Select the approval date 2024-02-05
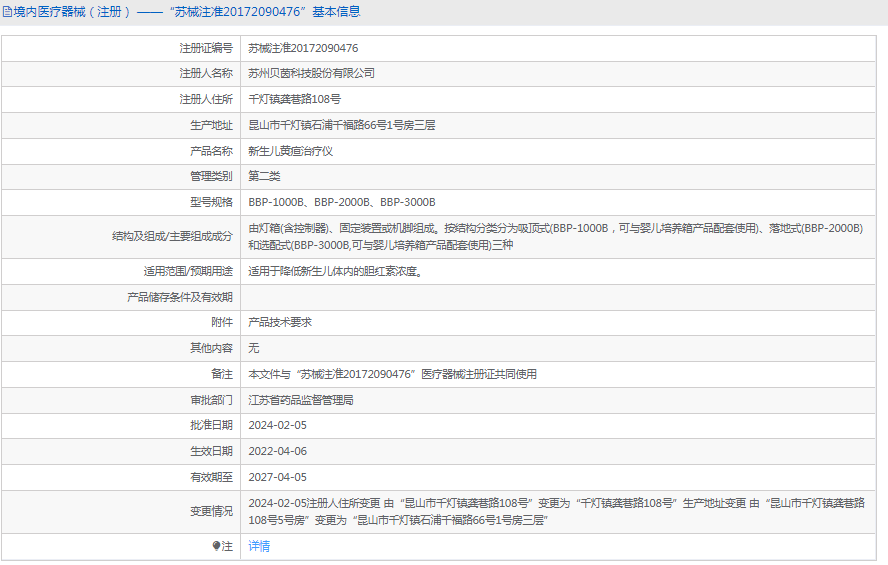888x565 pixels. coord(278,426)
